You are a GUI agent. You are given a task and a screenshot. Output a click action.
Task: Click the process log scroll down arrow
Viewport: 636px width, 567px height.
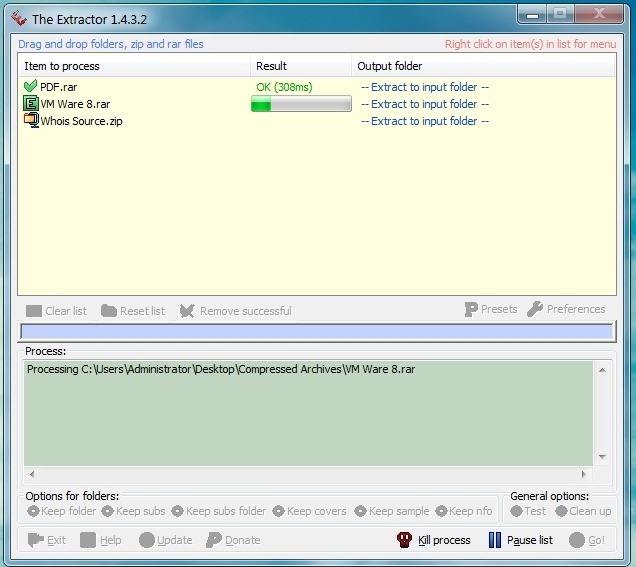click(602, 457)
